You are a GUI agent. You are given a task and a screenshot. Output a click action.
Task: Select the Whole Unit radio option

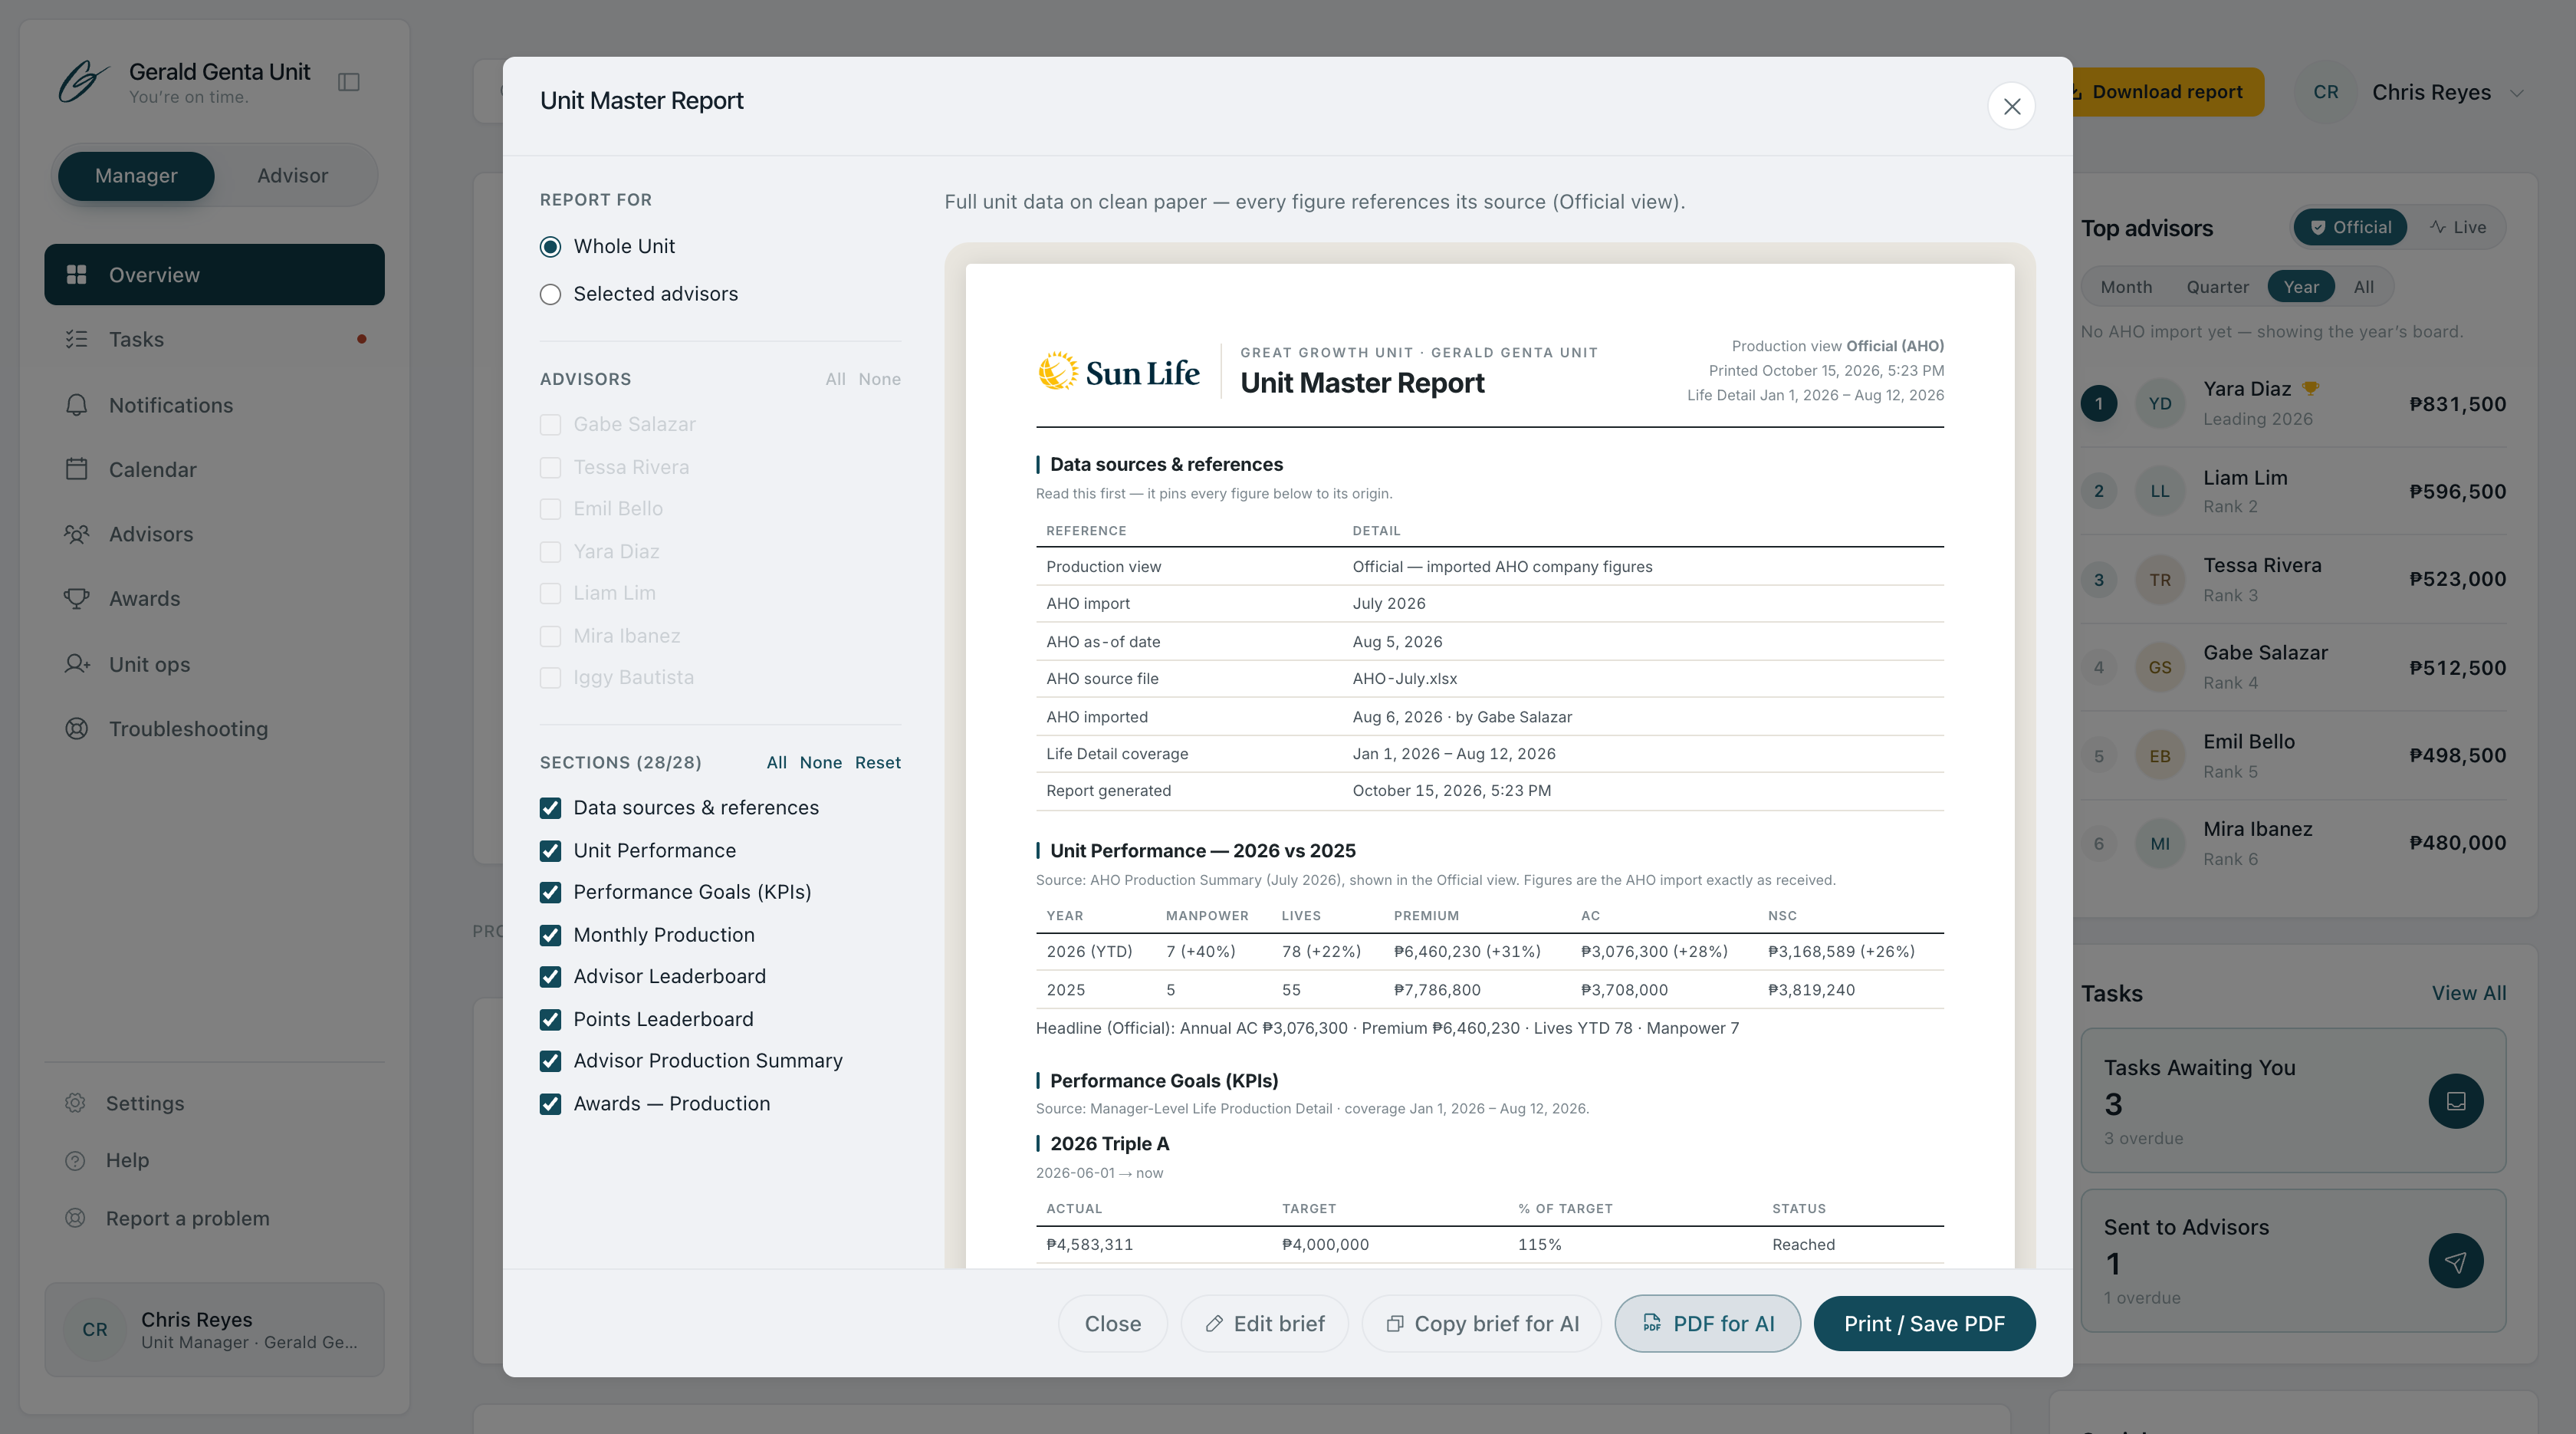[550, 246]
